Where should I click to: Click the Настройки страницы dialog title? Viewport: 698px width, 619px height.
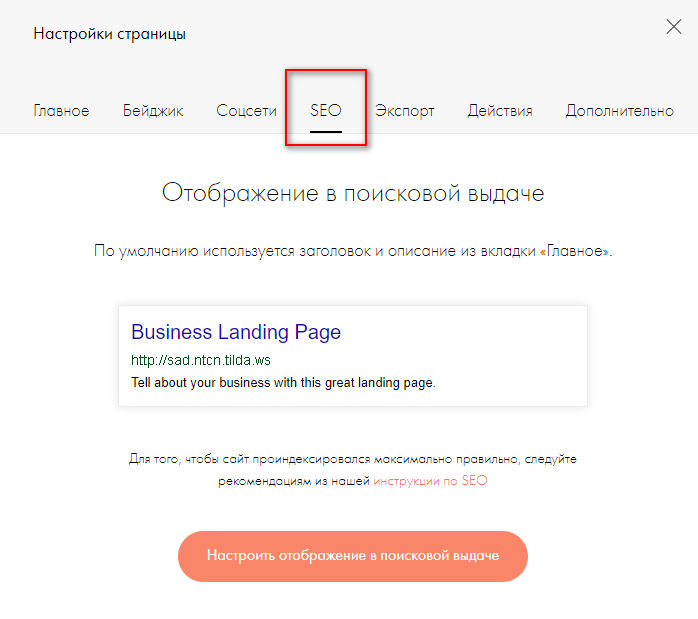pyautogui.click(x=110, y=34)
